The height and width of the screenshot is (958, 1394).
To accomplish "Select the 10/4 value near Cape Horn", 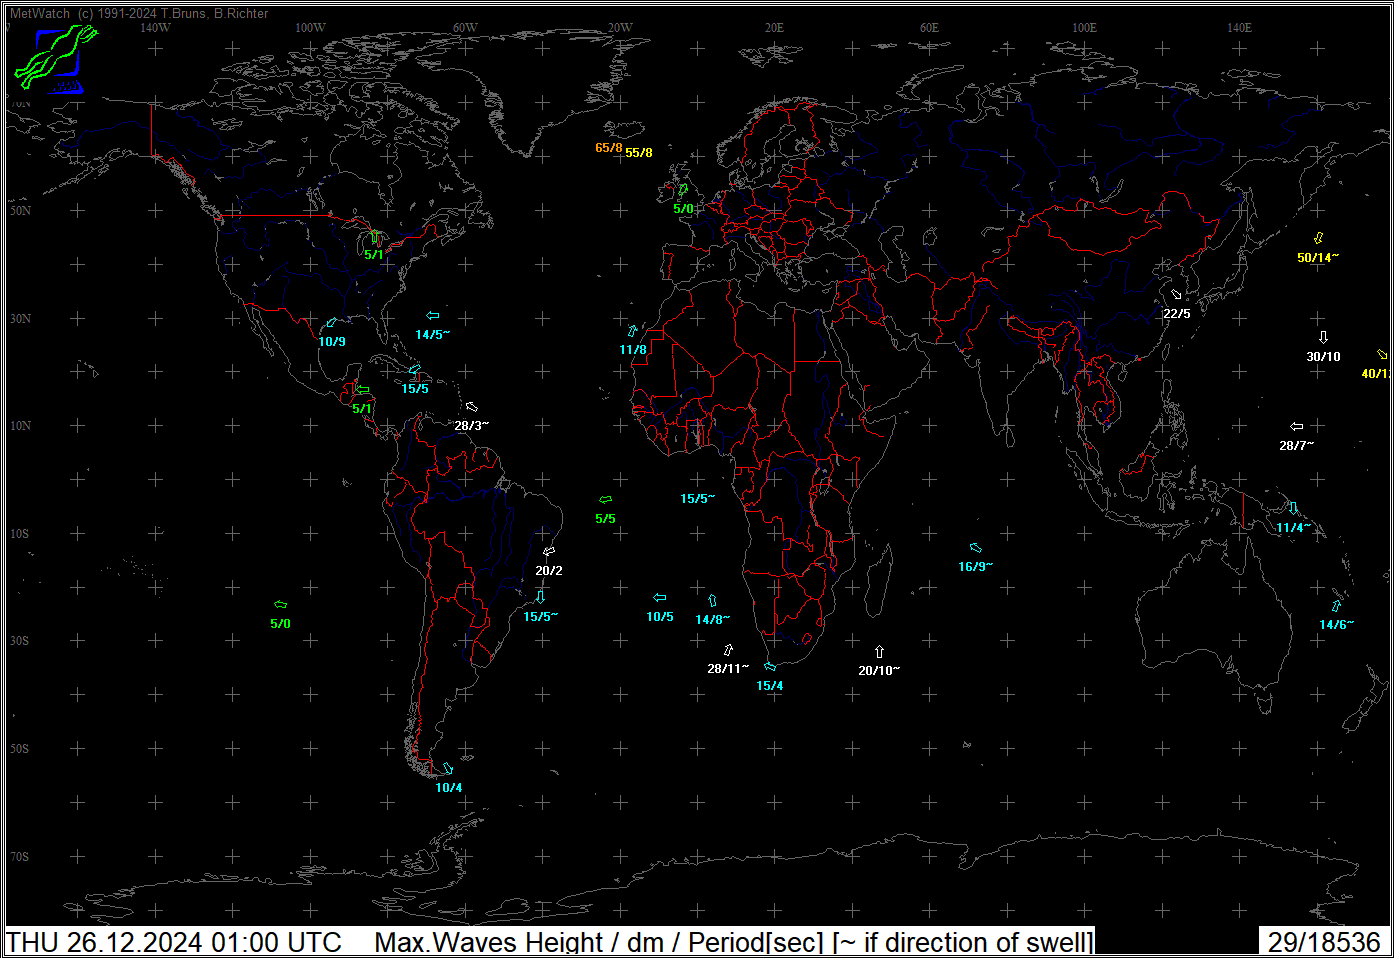I will pos(449,788).
